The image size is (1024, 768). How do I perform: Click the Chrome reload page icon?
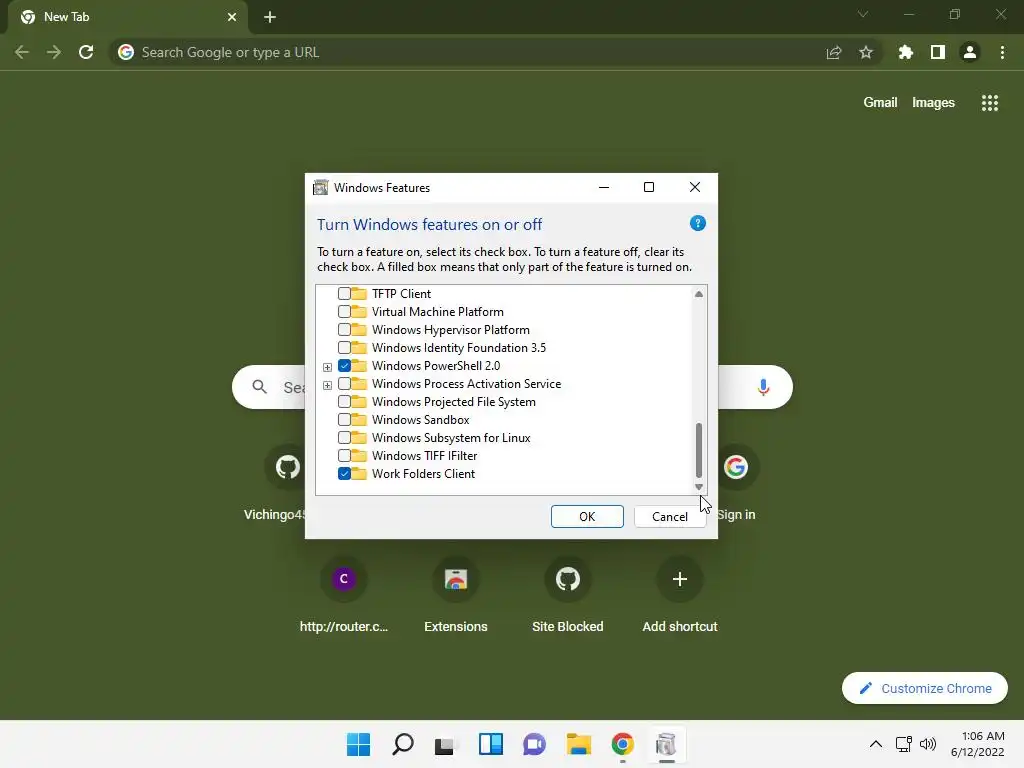click(86, 52)
